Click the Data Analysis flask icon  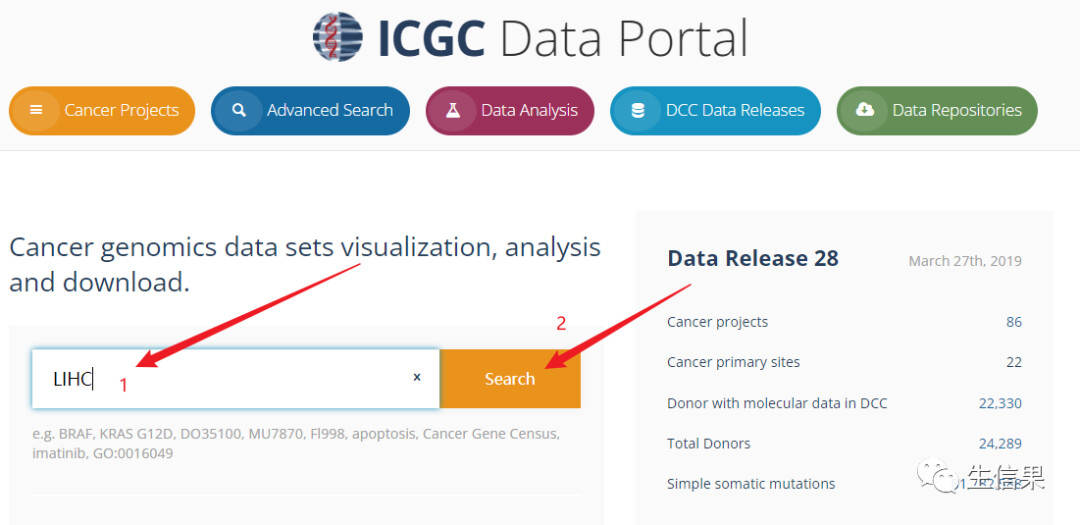point(453,110)
